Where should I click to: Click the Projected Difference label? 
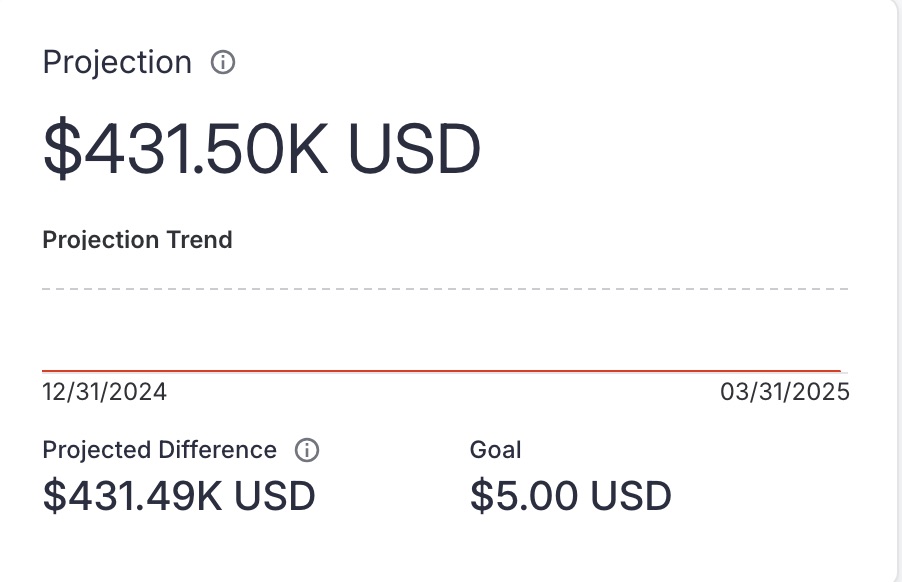point(159,449)
